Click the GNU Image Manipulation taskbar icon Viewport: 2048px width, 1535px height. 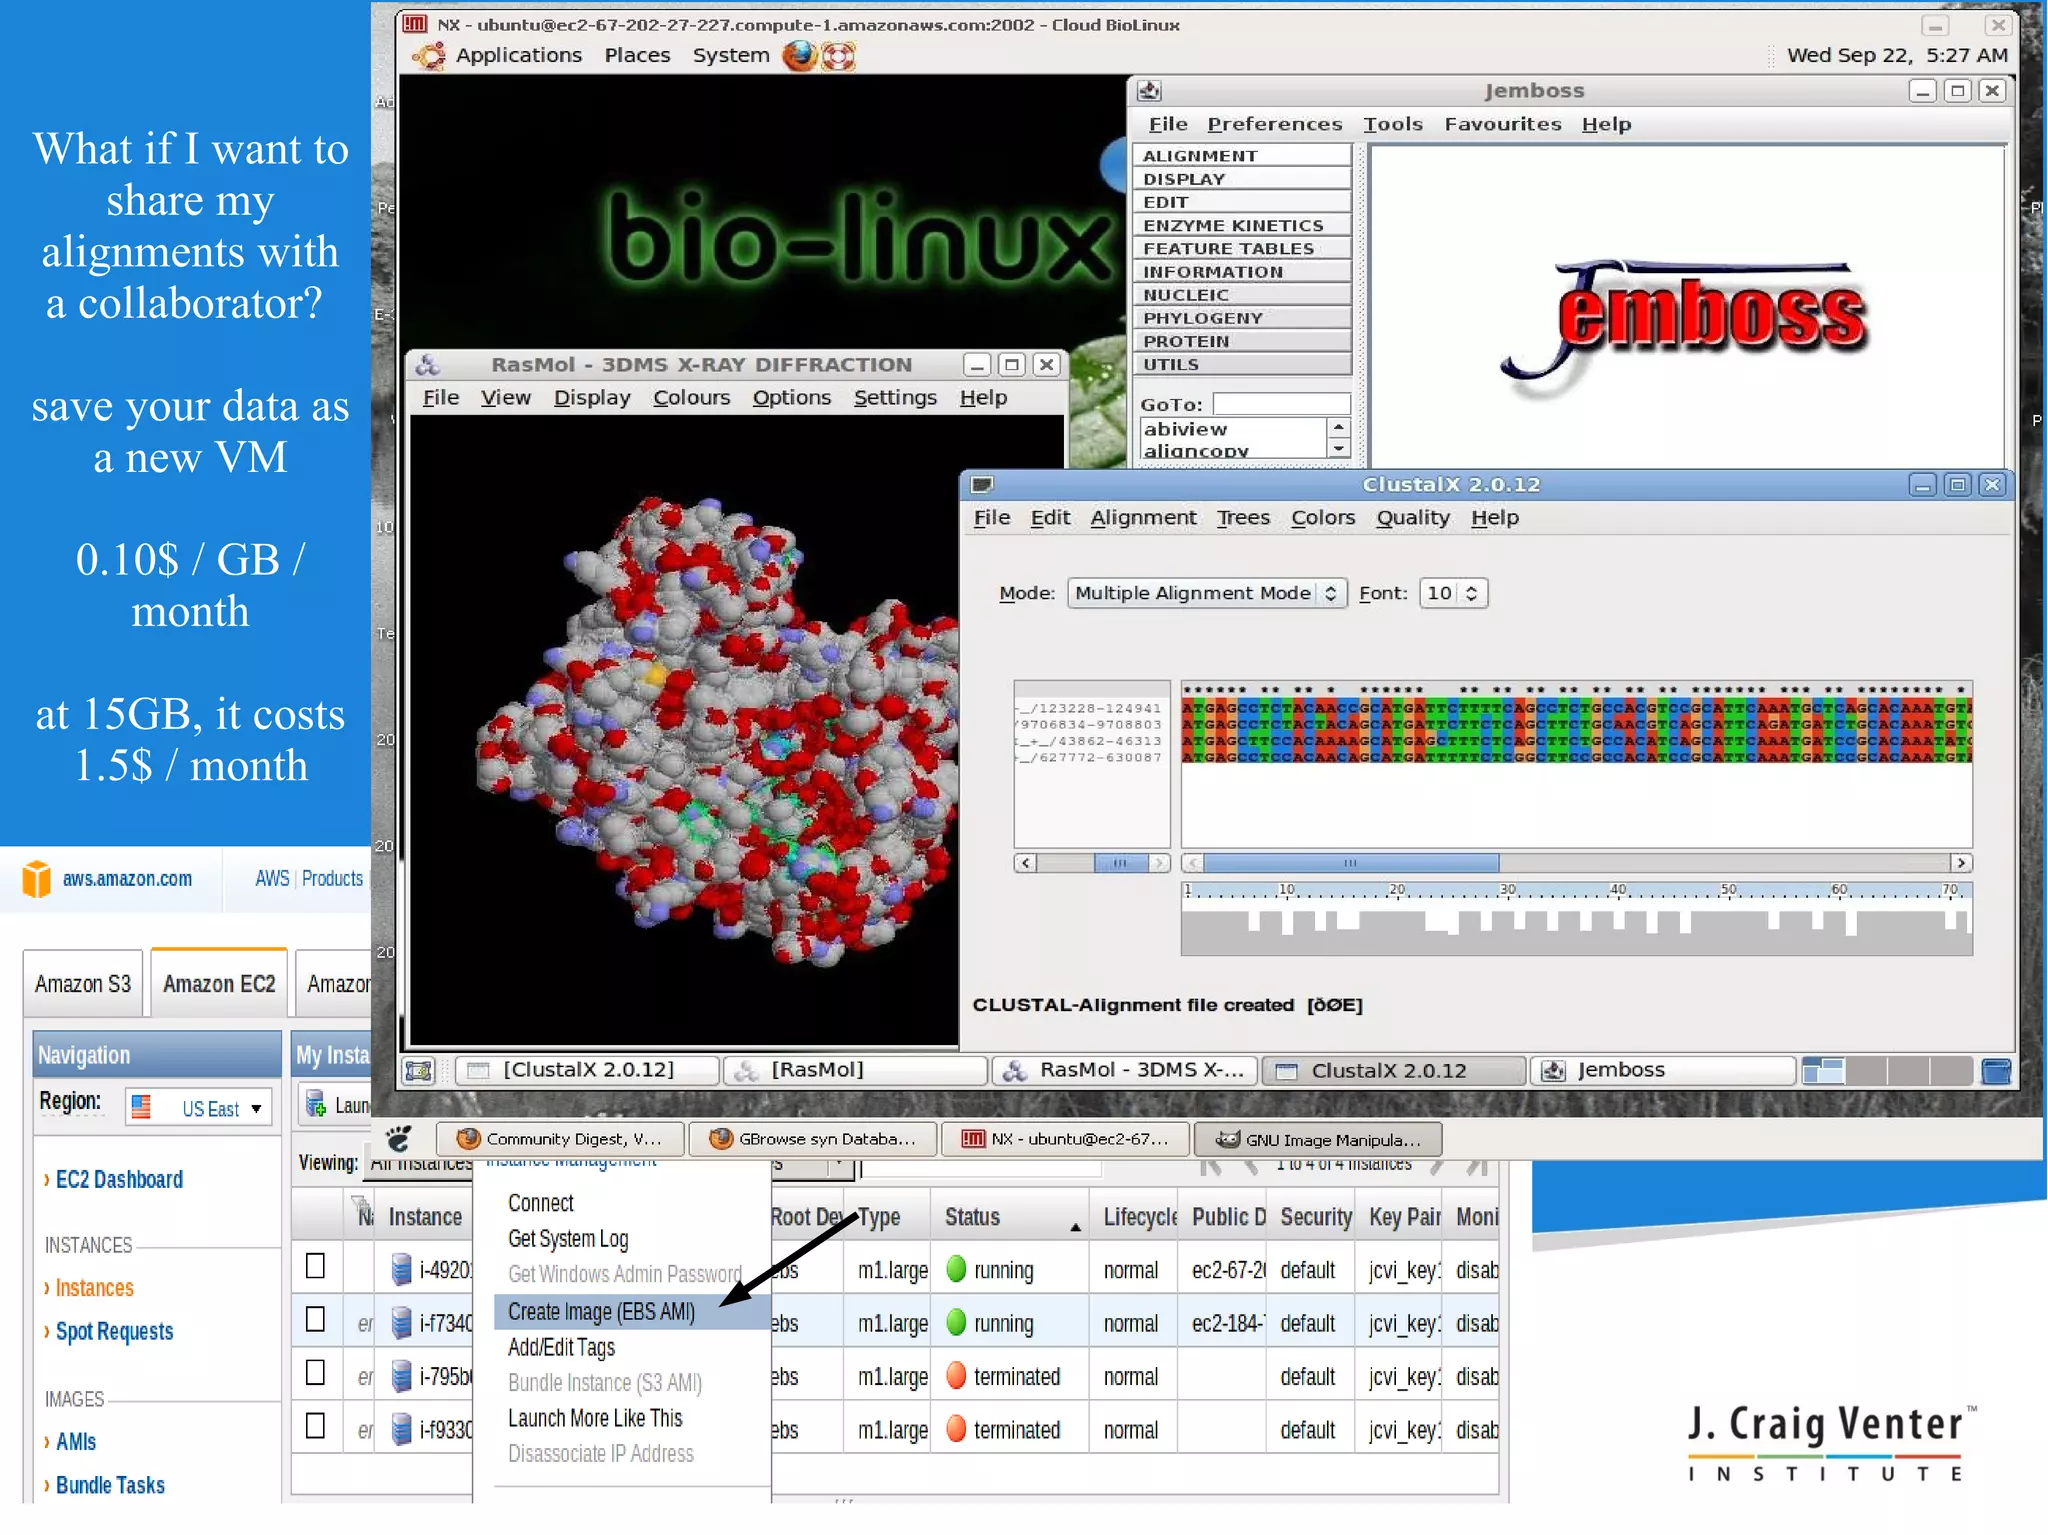coord(1228,1139)
